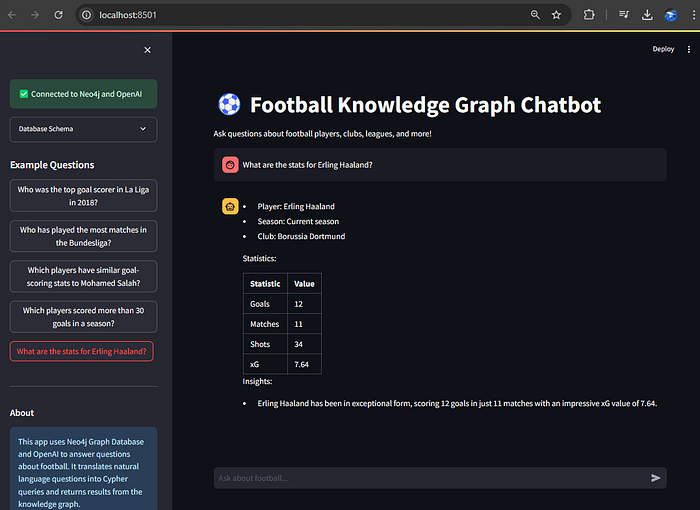Click the Value column header

pyautogui.click(x=304, y=284)
